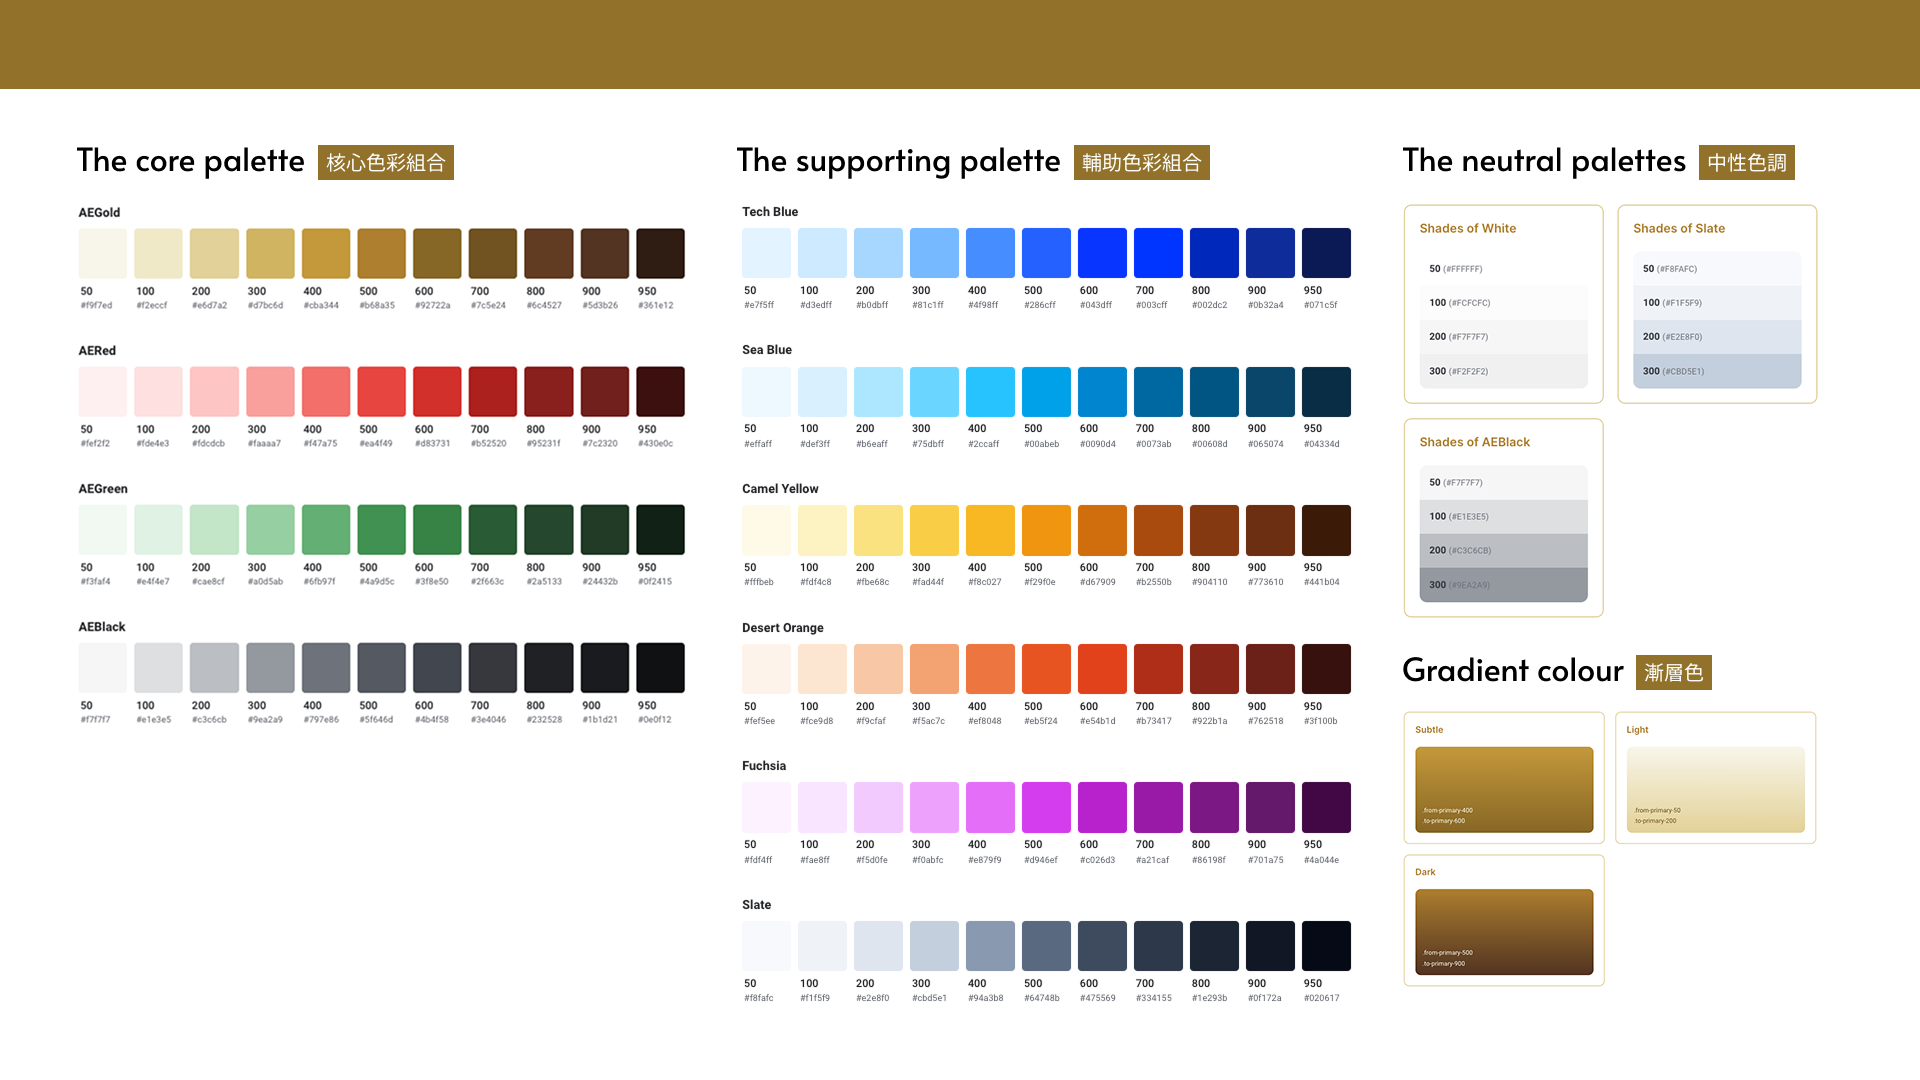Click the 核心色彩組合 gold label
Viewport: 1920px width, 1080px height.
[x=386, y=163]
